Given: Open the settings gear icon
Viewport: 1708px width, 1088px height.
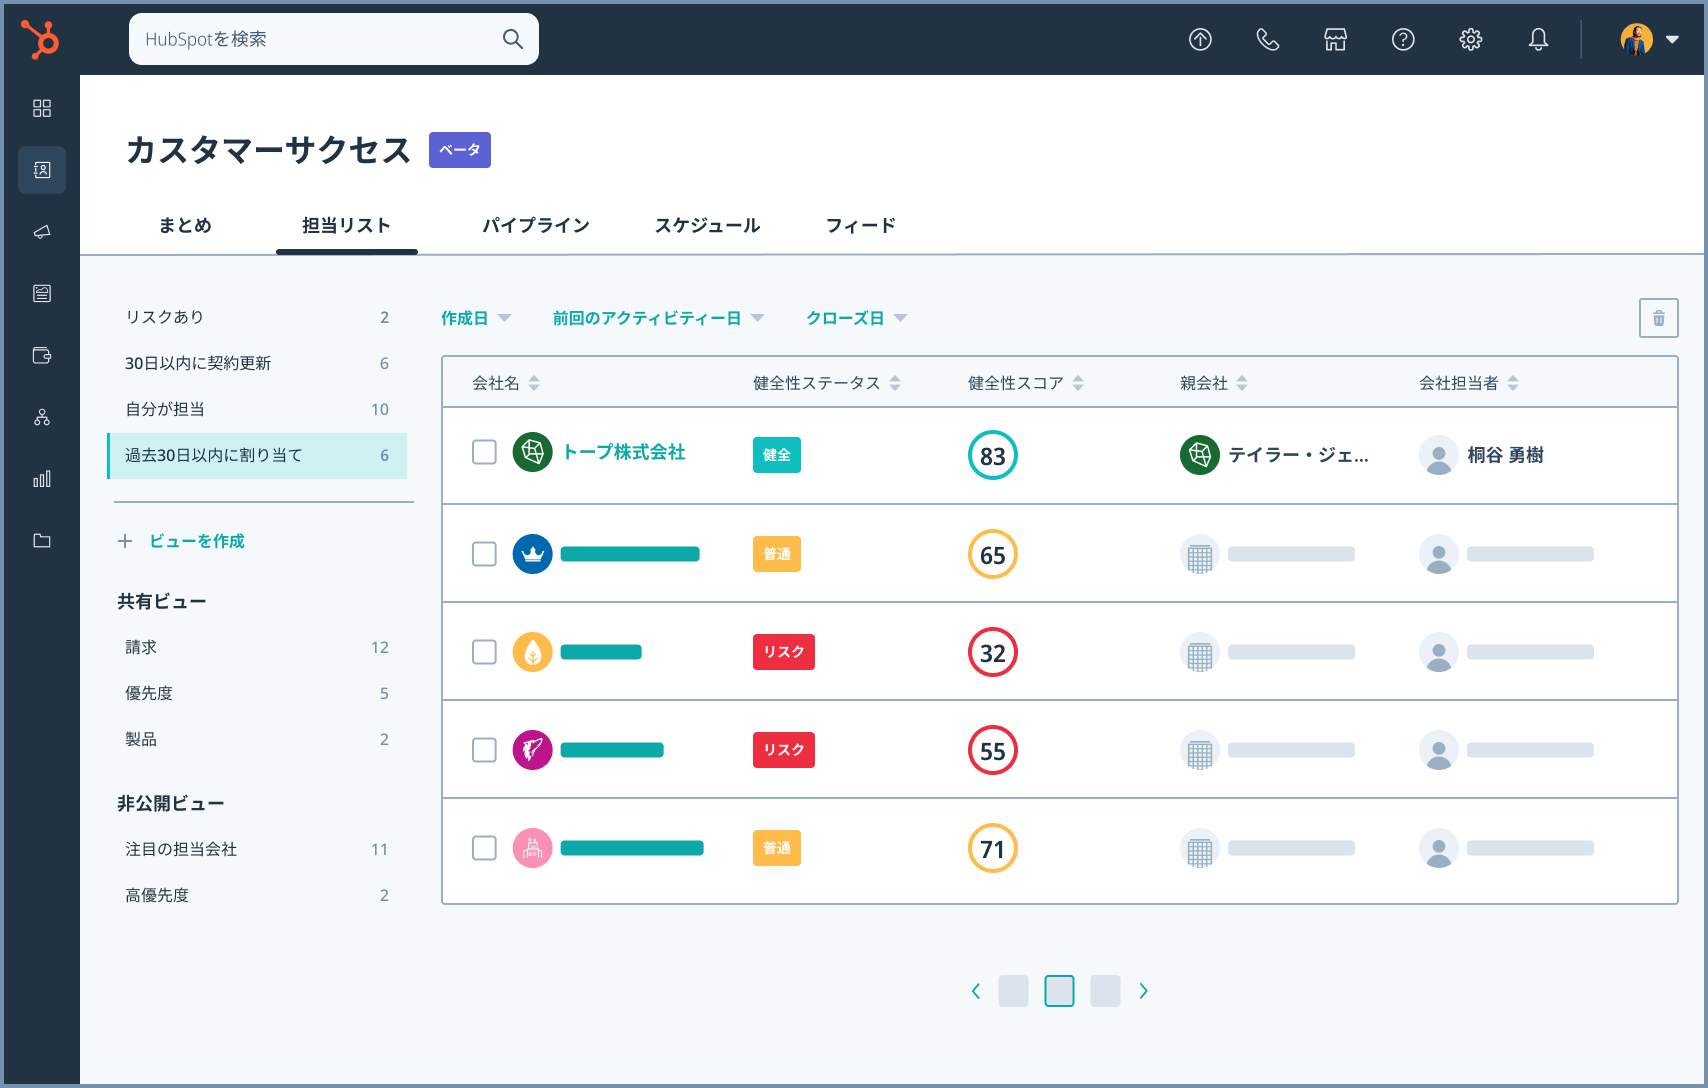Looking at the screenshot, I should (1470, 40).
